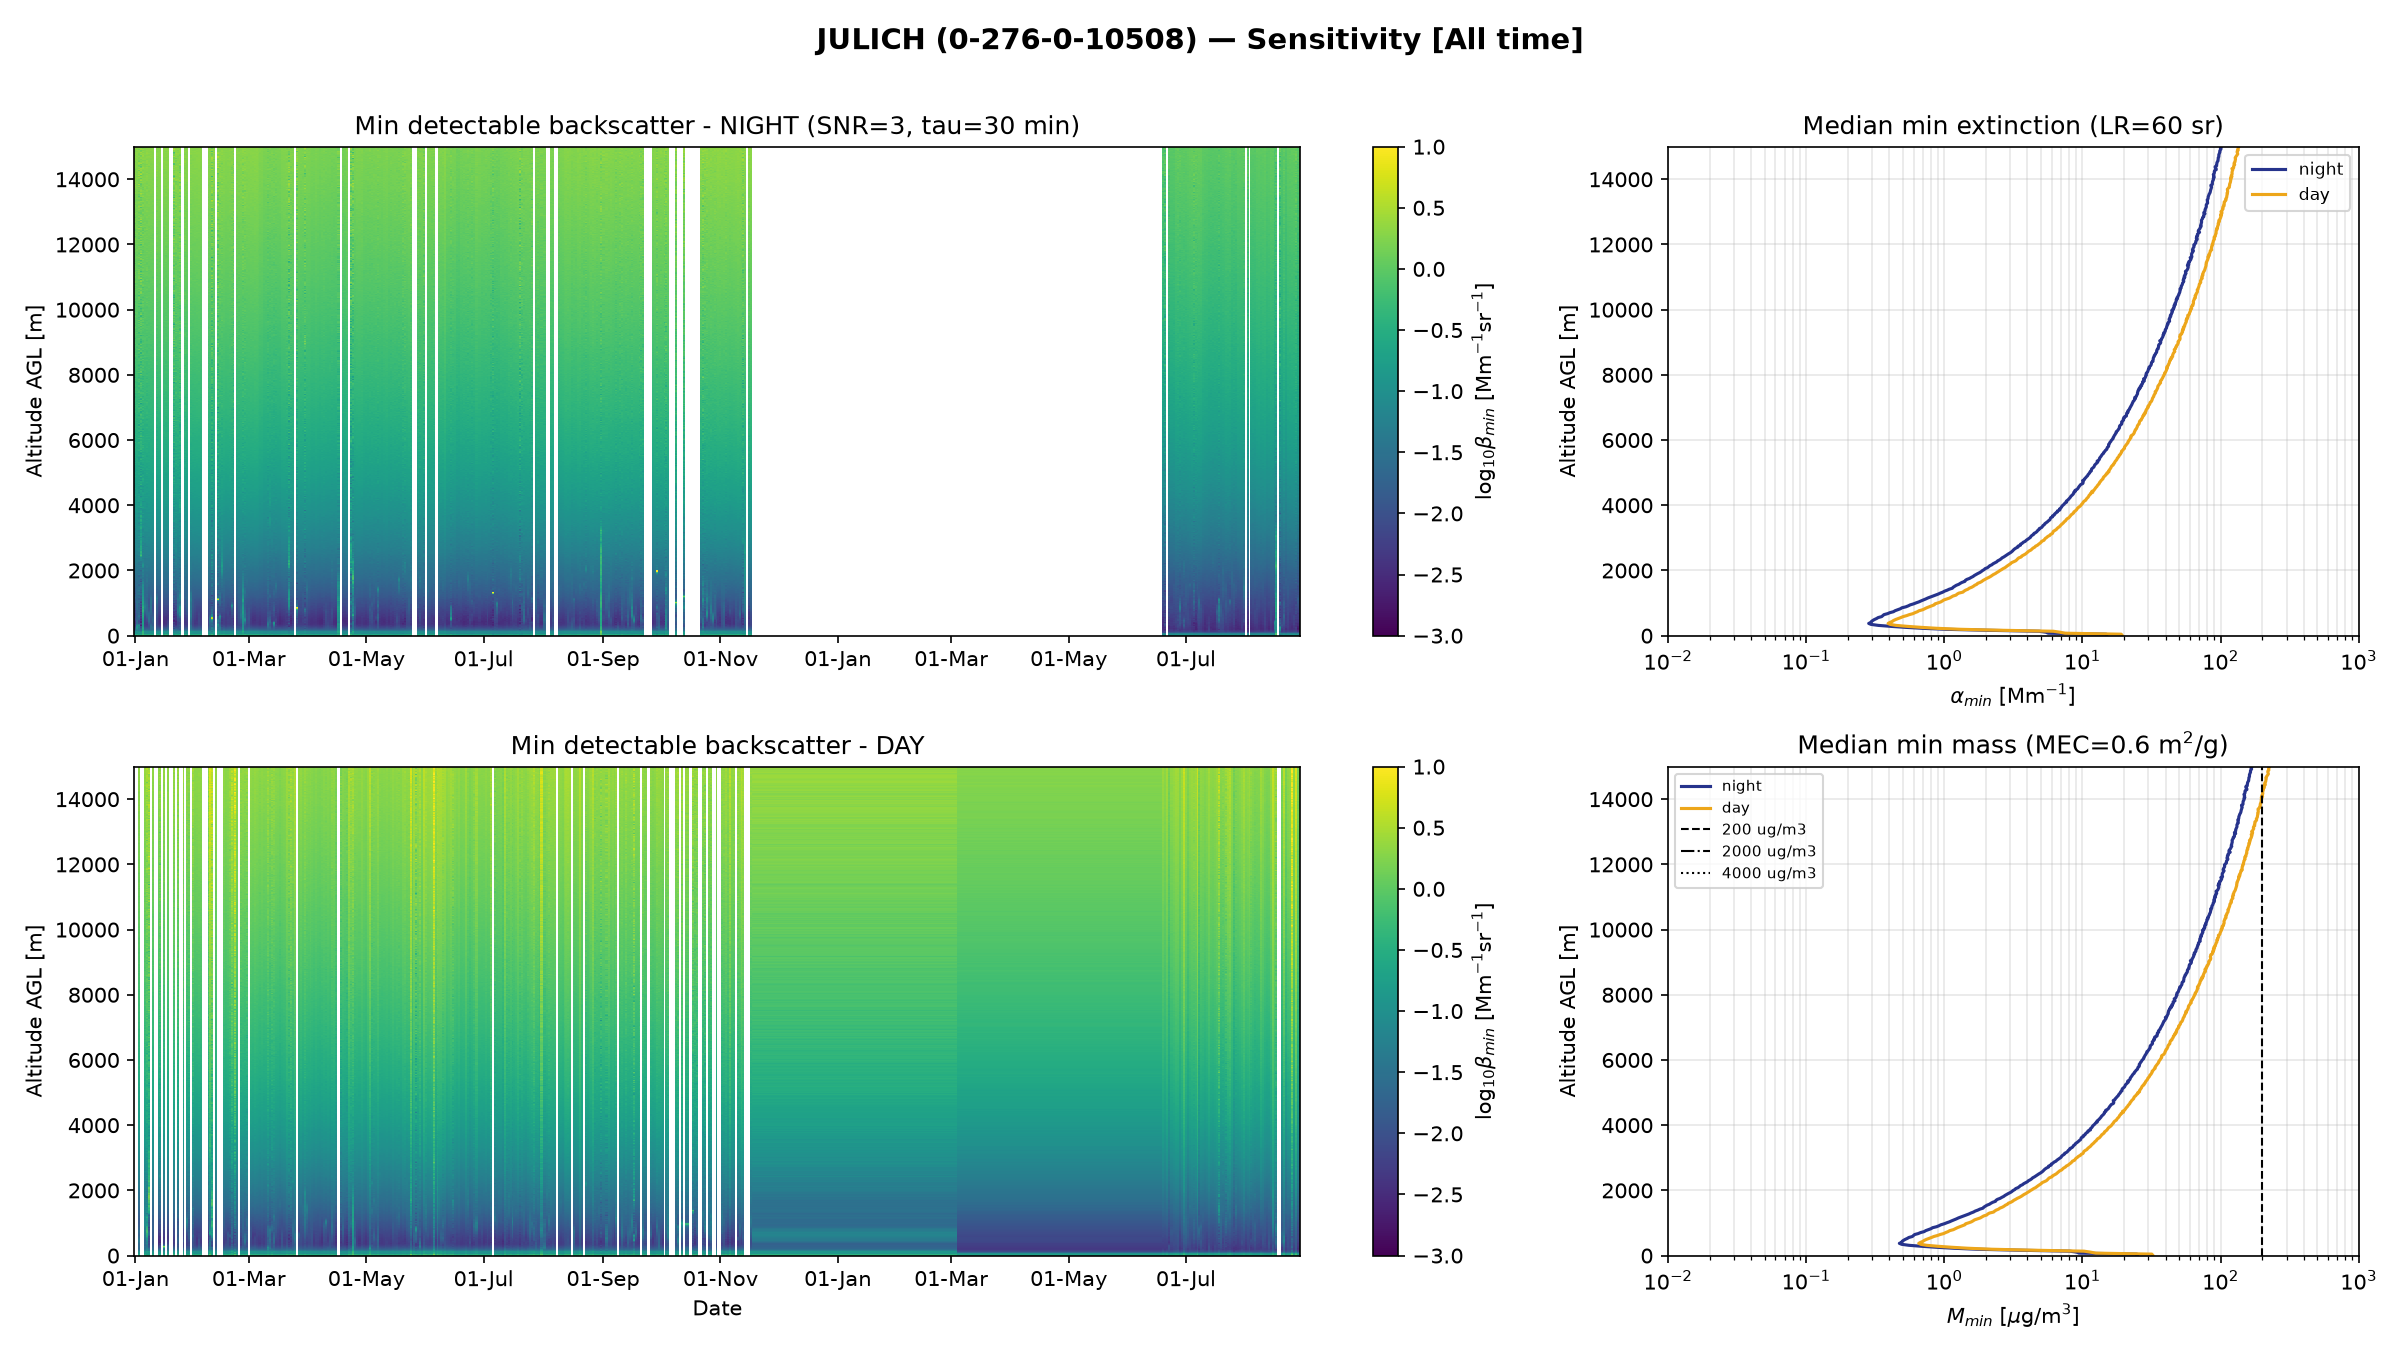Click '0.5' tick on DAY colorbar
The image size is (2400, 1350).
[1429, 828]
